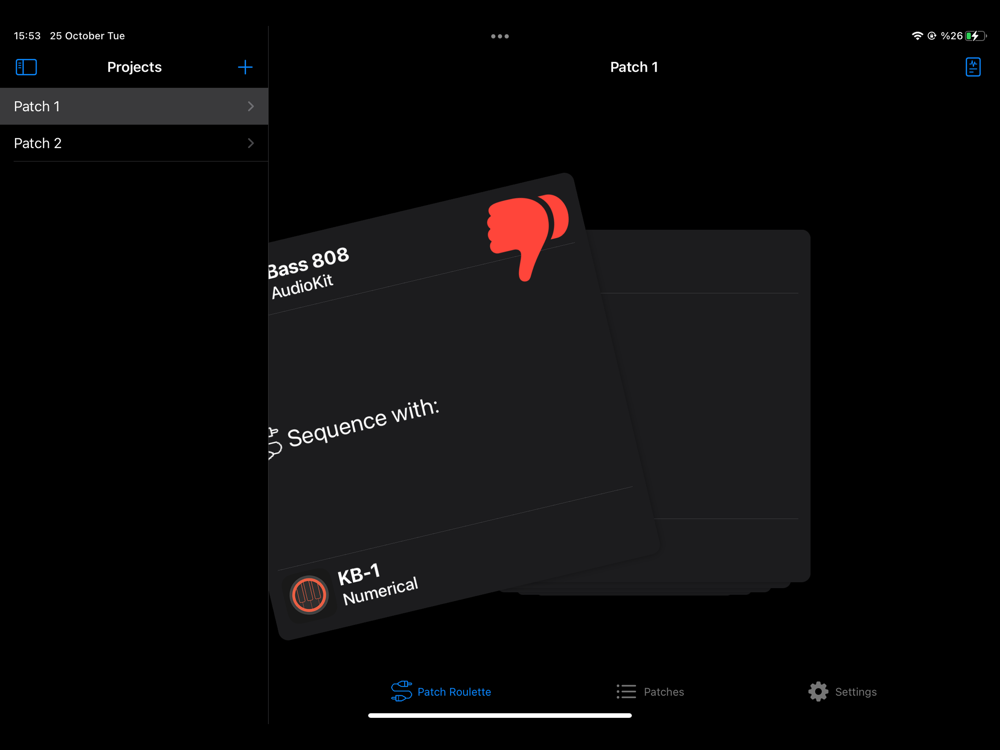The height and width of the screenshot is (750, 1000).
Task: Expand Patch 2 row chevron
Action: tap(251, 143)
